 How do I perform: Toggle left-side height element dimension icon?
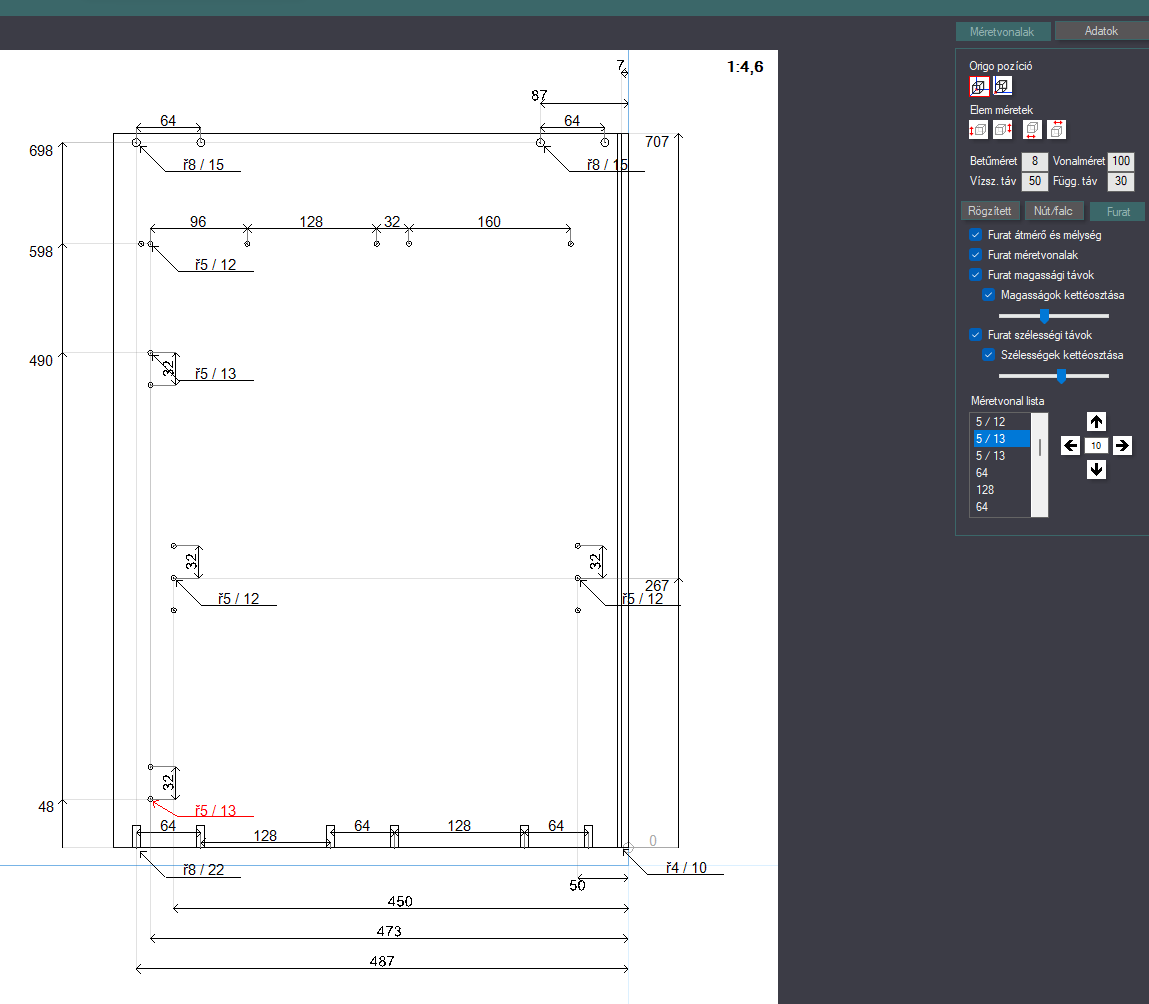tap(978, 130)
